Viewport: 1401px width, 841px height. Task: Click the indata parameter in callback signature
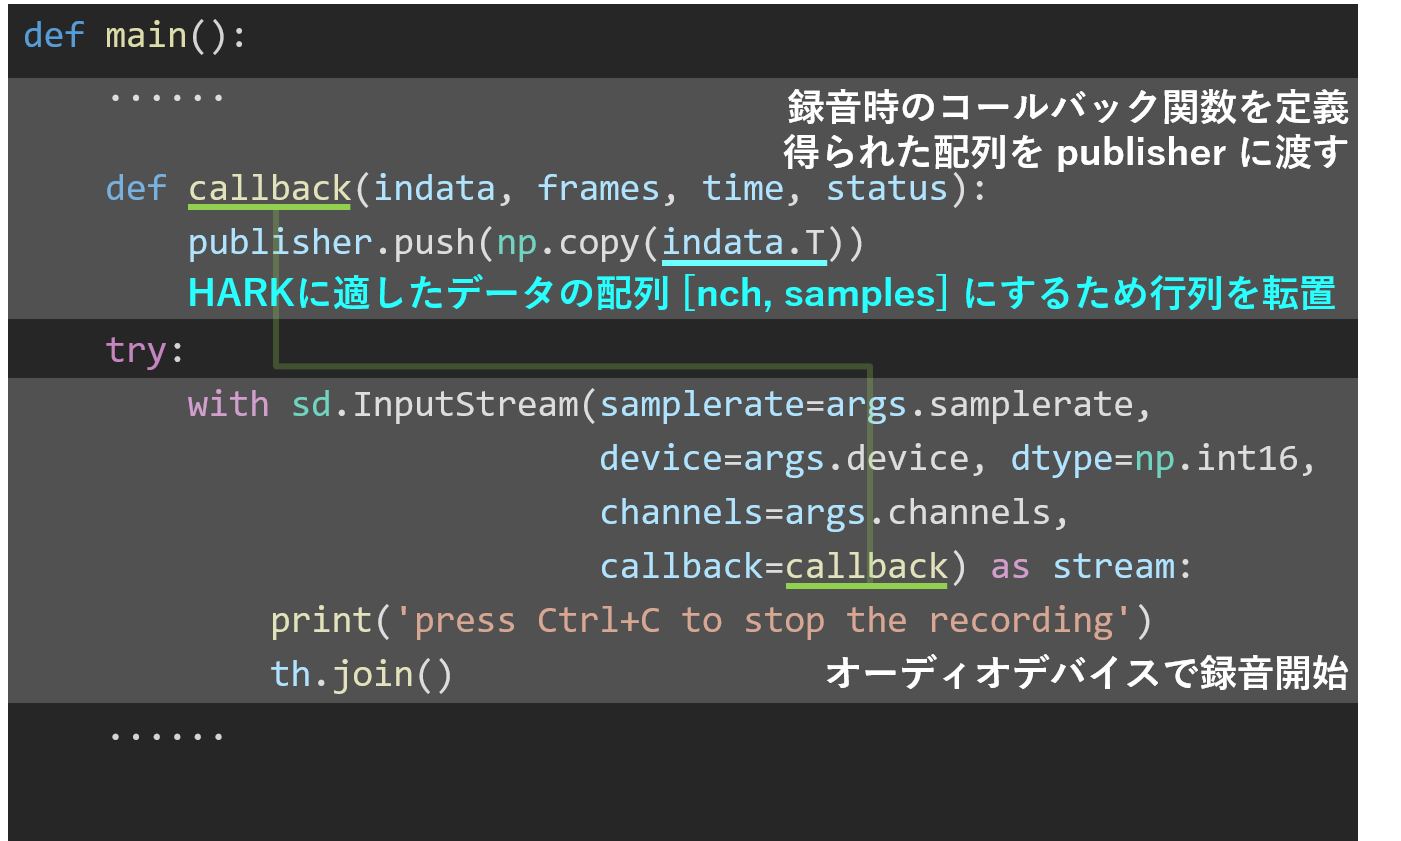434,188
